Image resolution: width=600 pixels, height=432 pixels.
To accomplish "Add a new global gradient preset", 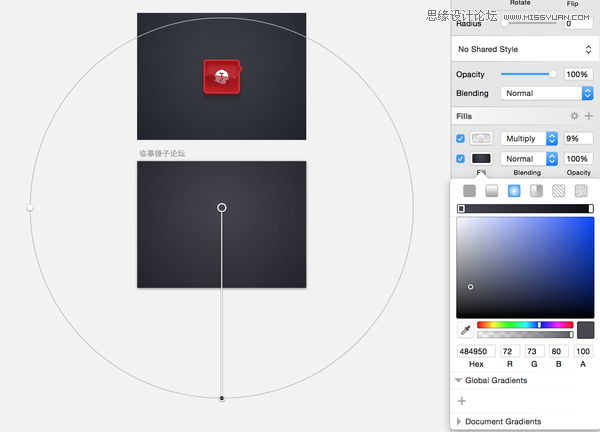I will tap(462, 401).
